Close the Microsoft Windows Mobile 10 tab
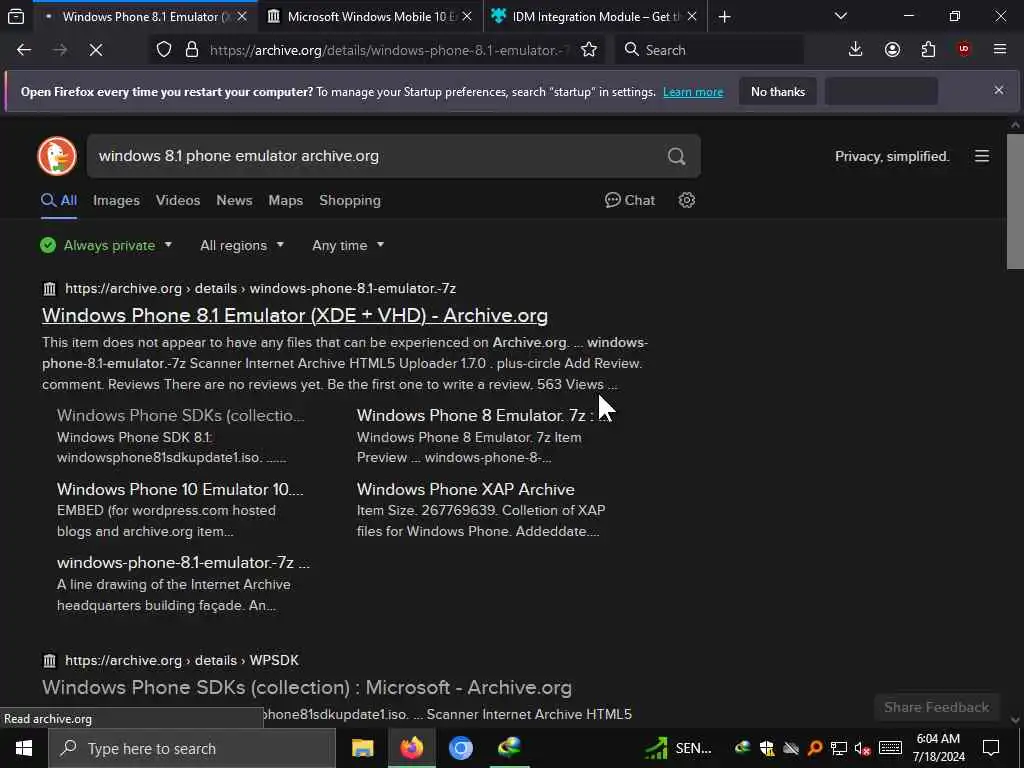Screen dimensions: 1024x768 point(467,17)
